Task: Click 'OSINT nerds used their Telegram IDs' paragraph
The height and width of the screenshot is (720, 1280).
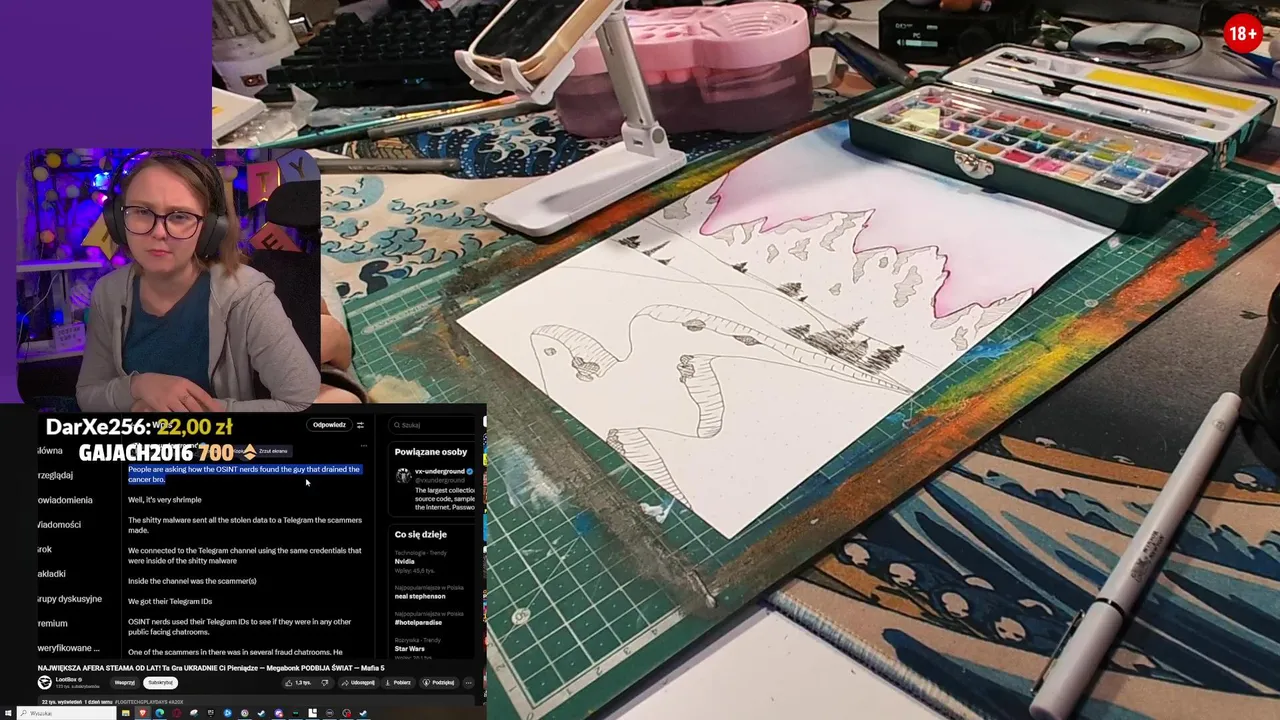Action: (x=240, y=626)
